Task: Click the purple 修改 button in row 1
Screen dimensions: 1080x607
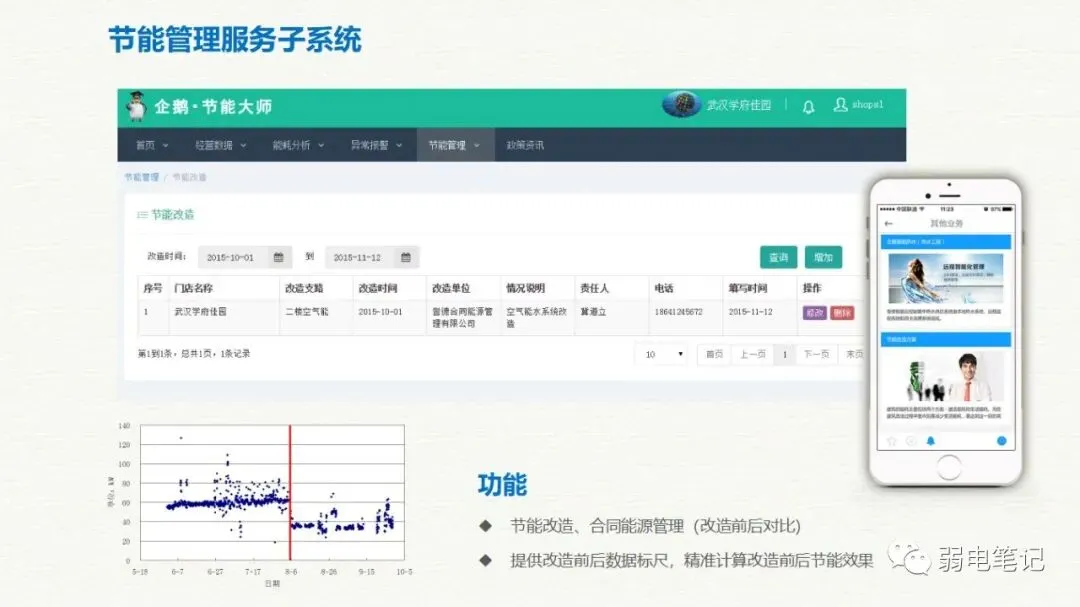Action: point(815,313)
